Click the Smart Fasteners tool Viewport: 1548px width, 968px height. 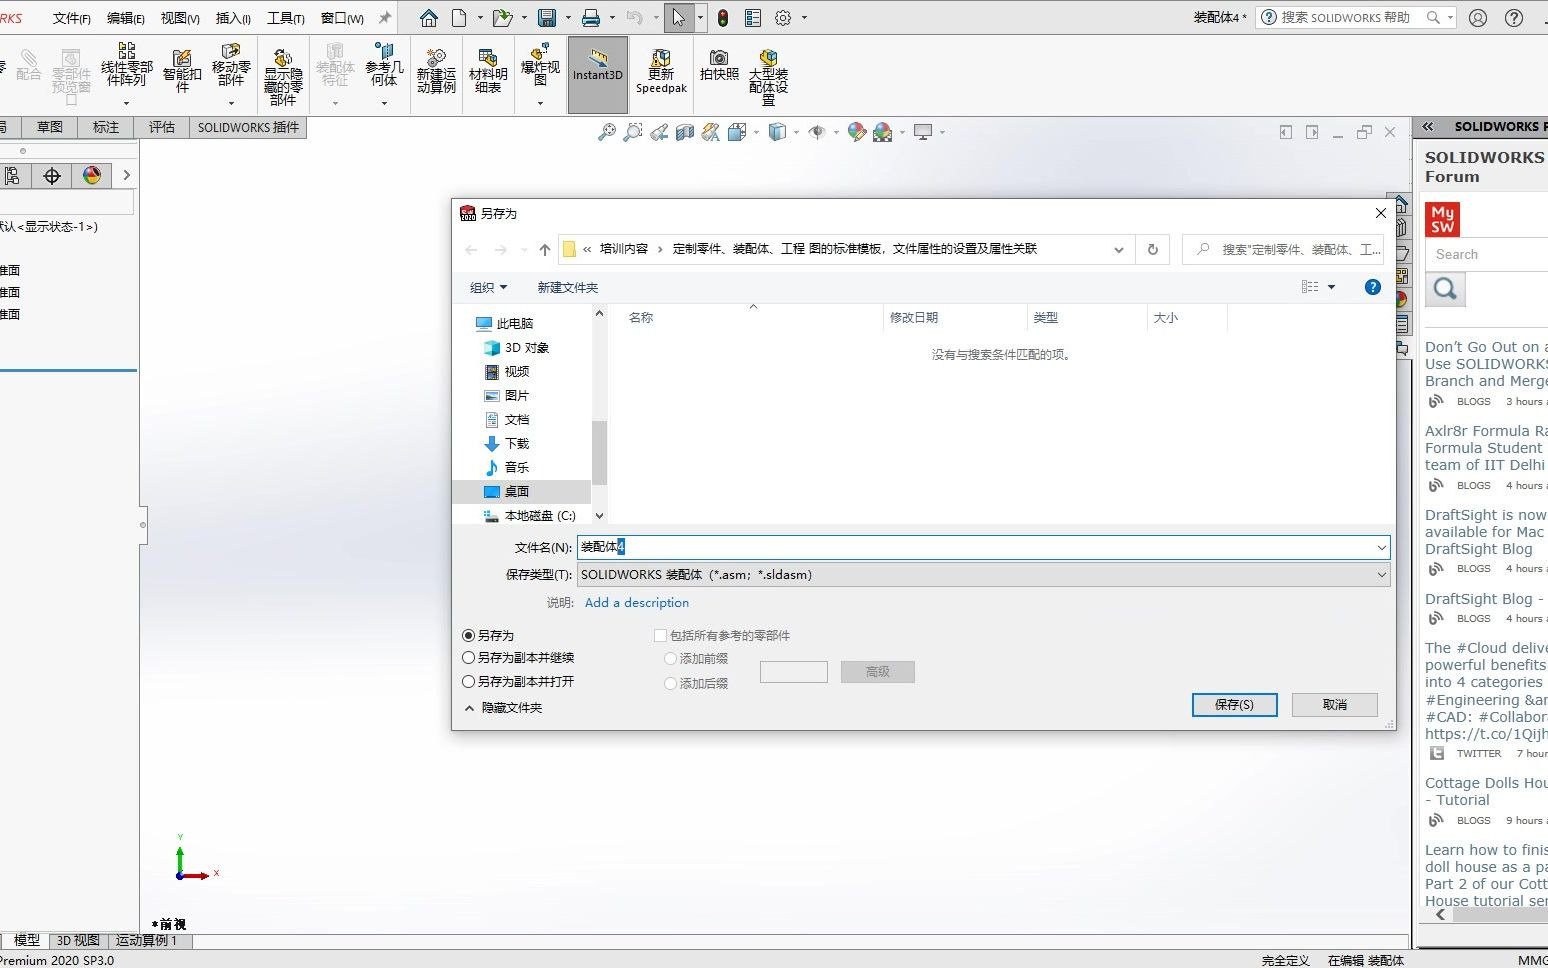(x=182, y=72)
